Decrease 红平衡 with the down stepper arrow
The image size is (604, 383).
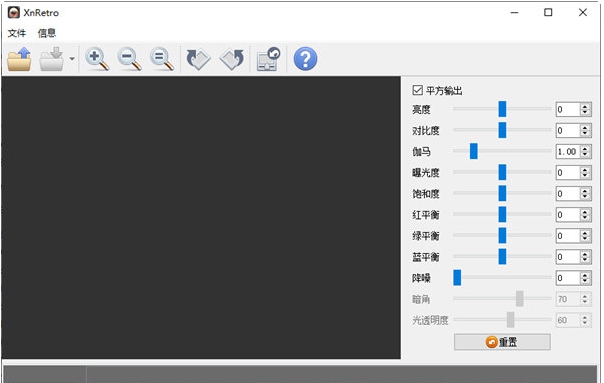pyautogui.click(x=585, y=218)
